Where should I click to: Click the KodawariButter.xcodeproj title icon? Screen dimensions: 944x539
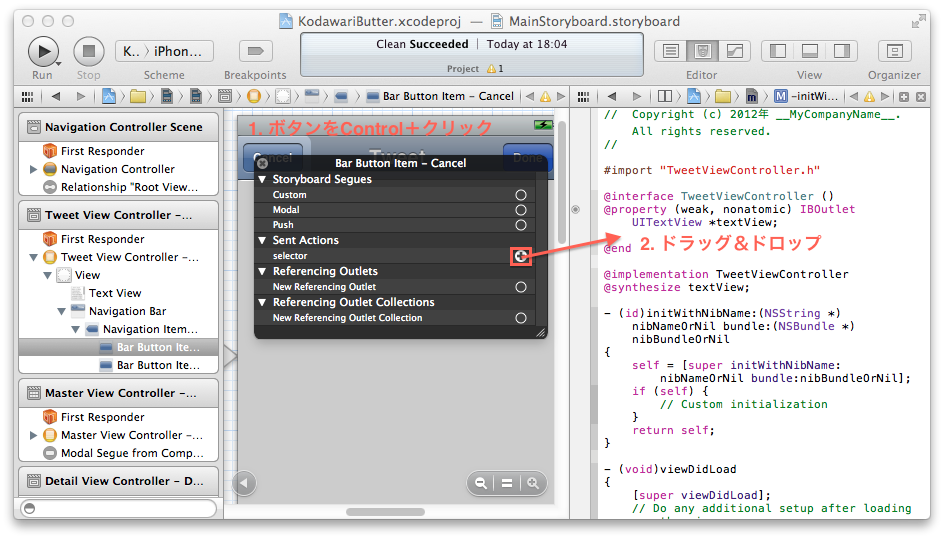pyautogui.click(x=286, y=22)
